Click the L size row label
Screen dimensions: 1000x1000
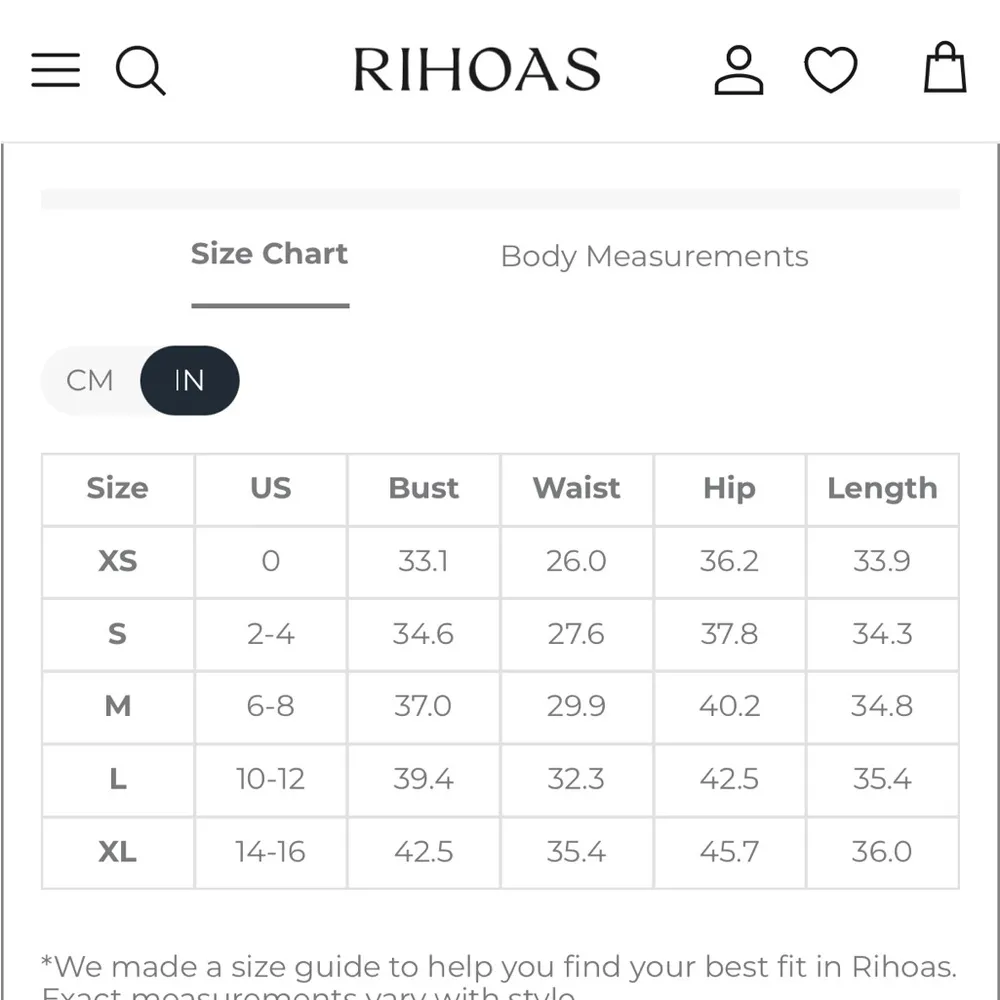pos(118,779)
